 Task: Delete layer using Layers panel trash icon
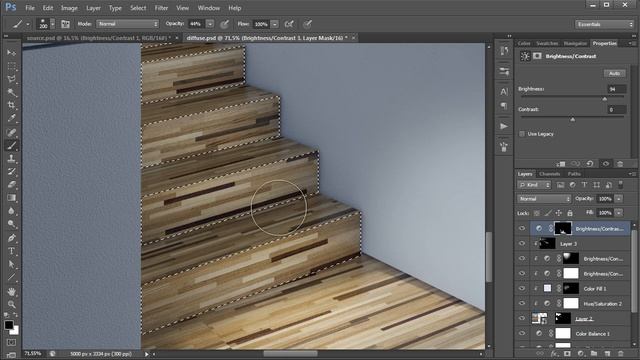(x=621, y=353)
